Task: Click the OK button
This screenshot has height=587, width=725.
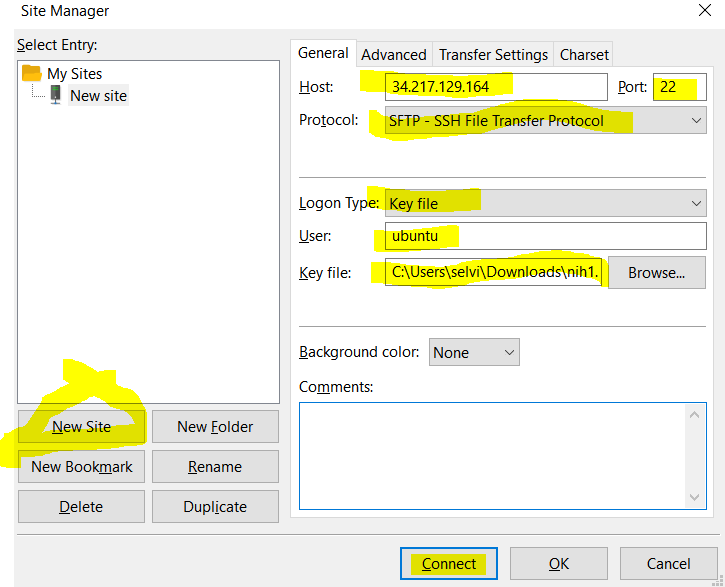Action: 559,563
